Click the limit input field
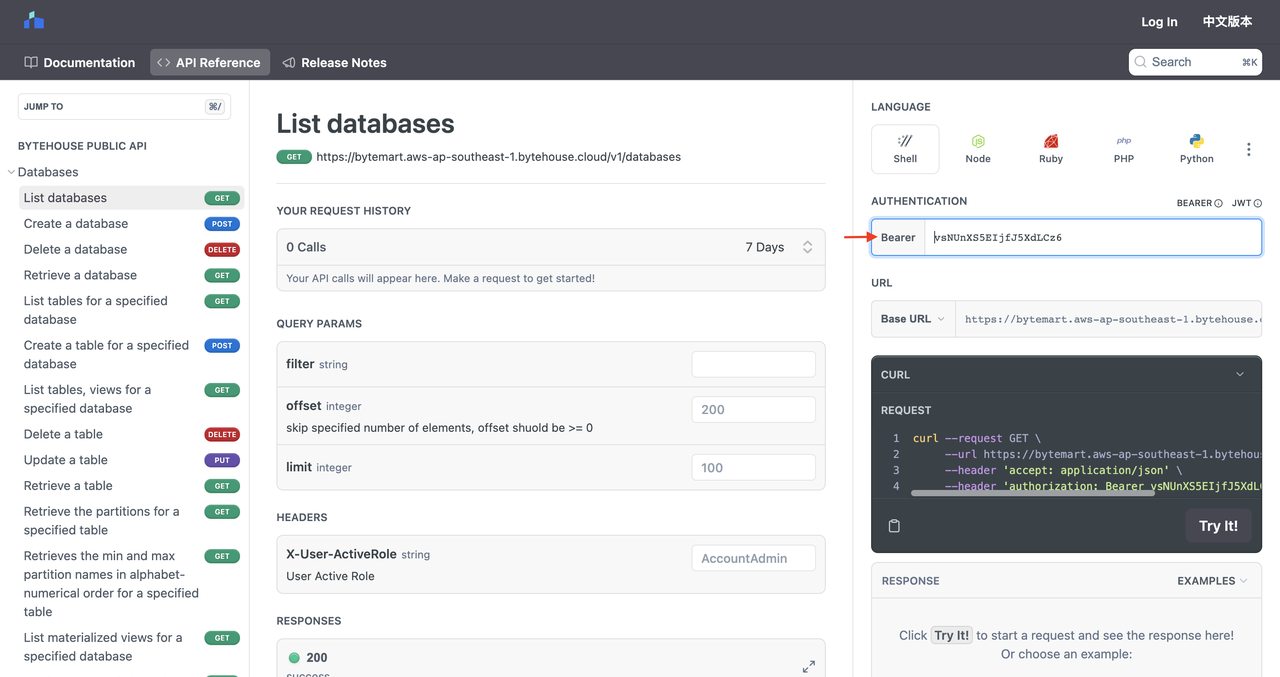The height and width of the screenshot is (677, 1280). pos(753,467)
